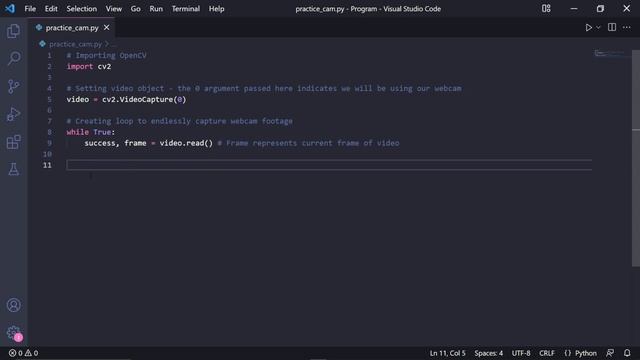640x360 pixels.
Task: Open the Accounts menu icon
Action: (13, 305)
